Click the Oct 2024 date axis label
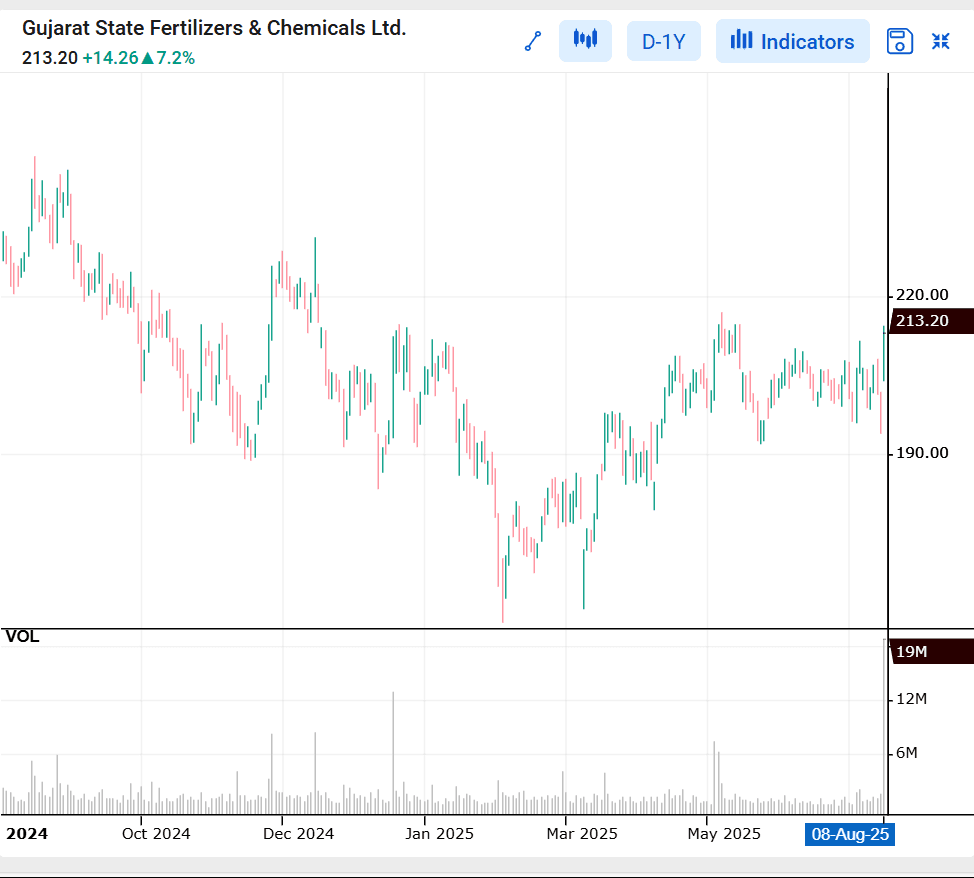 pyautogui.click(x=156, y=834)
